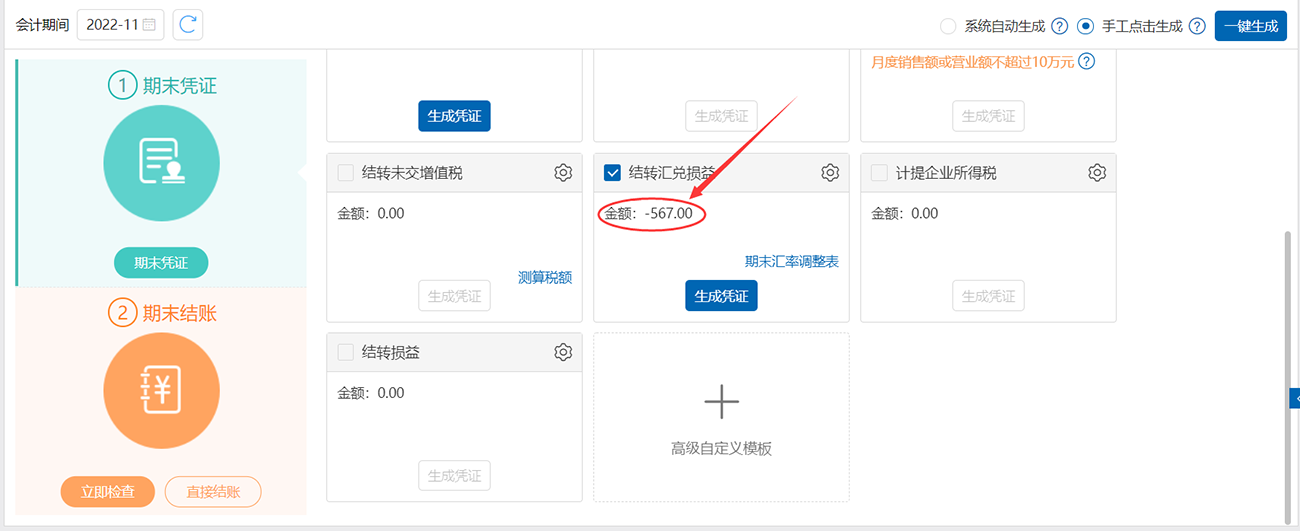
Task: Click the 立即检查 button
Action: [108, 492]
